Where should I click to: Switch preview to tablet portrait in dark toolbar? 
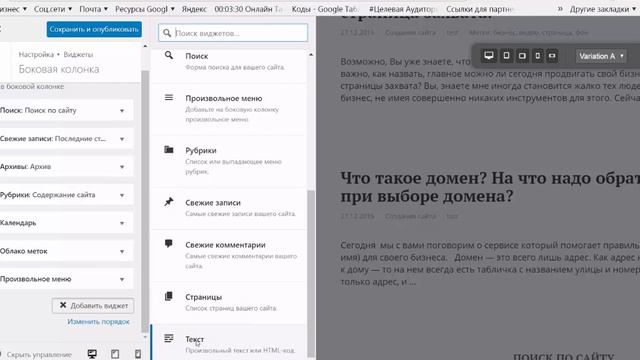pos(506,56)
